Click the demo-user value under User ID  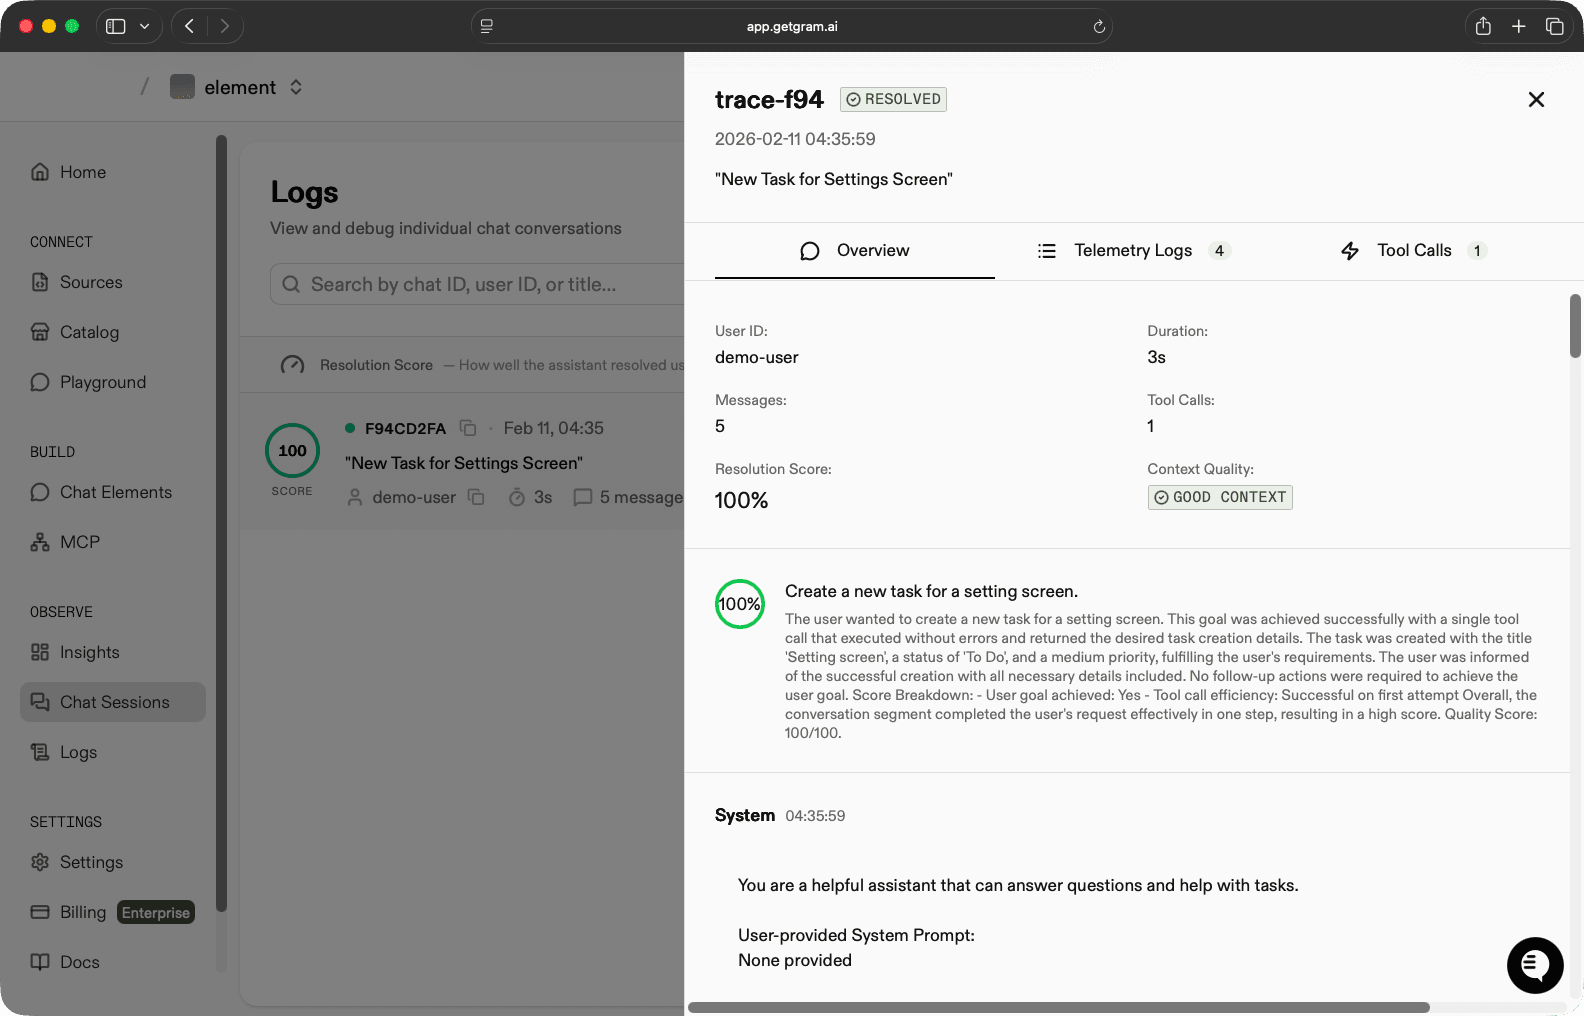pyautogui.click(x=757, y=357)
